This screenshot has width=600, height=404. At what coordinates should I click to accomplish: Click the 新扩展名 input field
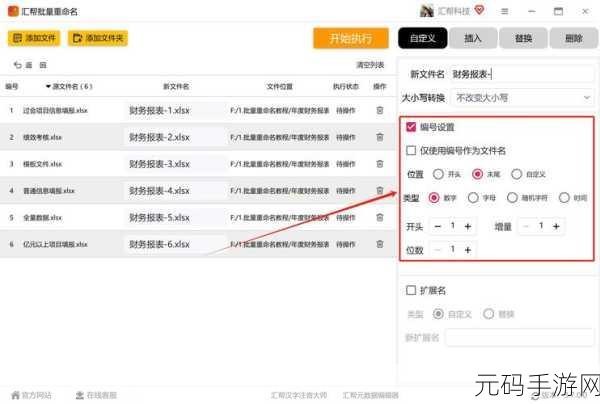click(520, 337)
